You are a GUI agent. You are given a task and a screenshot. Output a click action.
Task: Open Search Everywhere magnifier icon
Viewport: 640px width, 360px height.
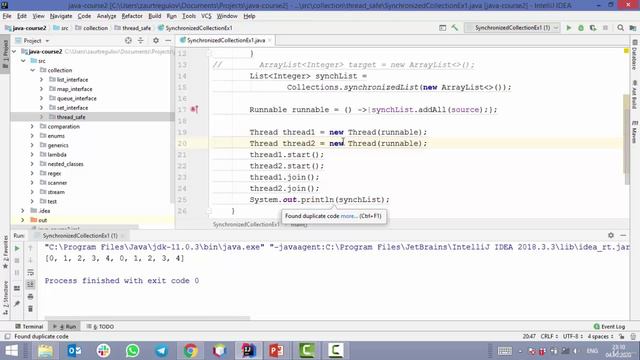(620, 28)
